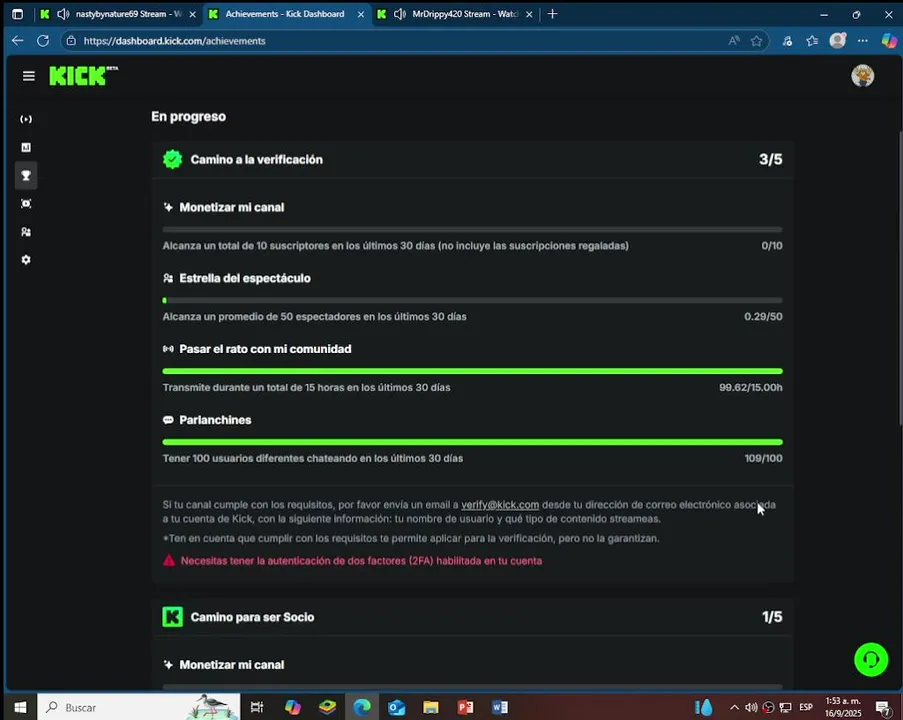Click the lock site info icon
The width and height of the screenshot is (903, 720).
pyautogui.click(x=71, y=41)
